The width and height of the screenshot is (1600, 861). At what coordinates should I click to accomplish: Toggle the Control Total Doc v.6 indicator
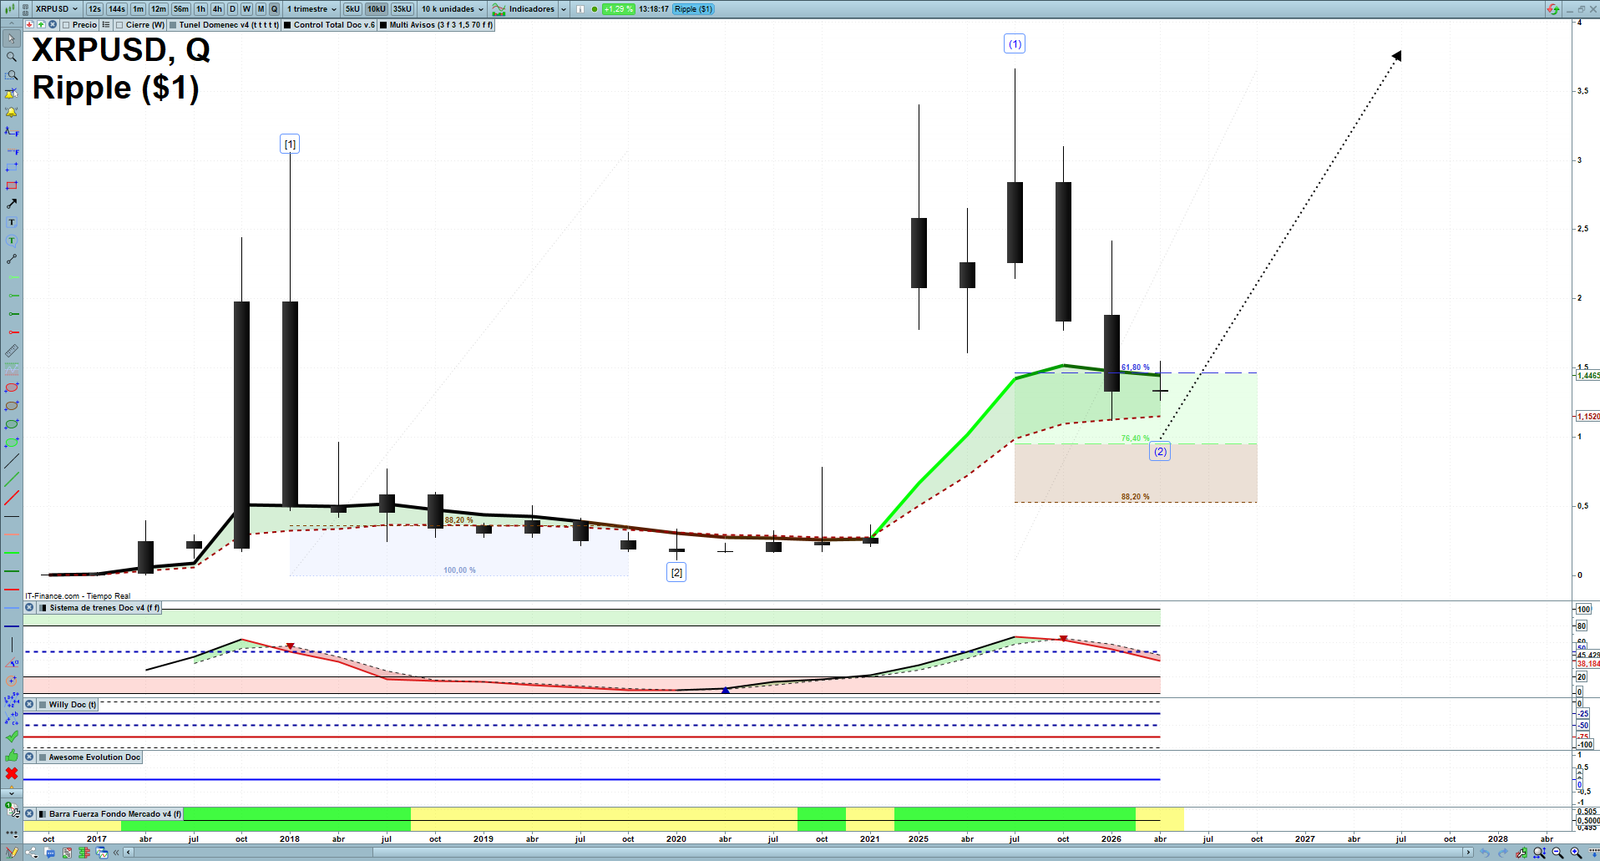pos(287,25)
